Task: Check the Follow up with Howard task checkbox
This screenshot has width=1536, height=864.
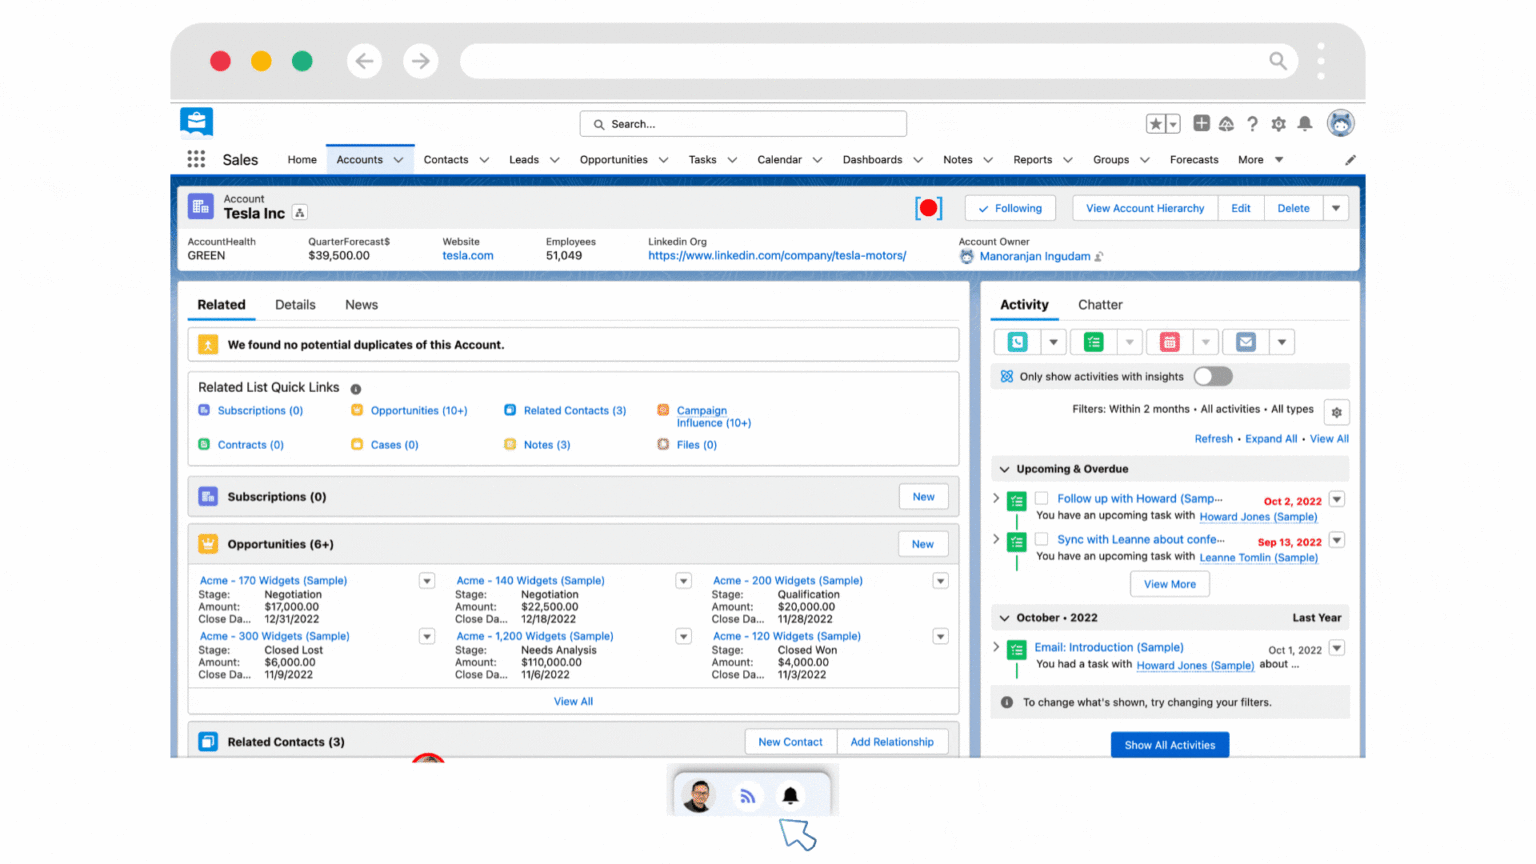Action: click(1041, 498)
